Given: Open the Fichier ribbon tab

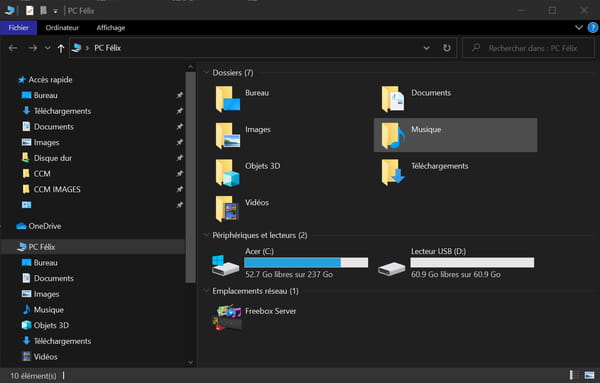Looking at the screenshot, I should click(18, 28).
